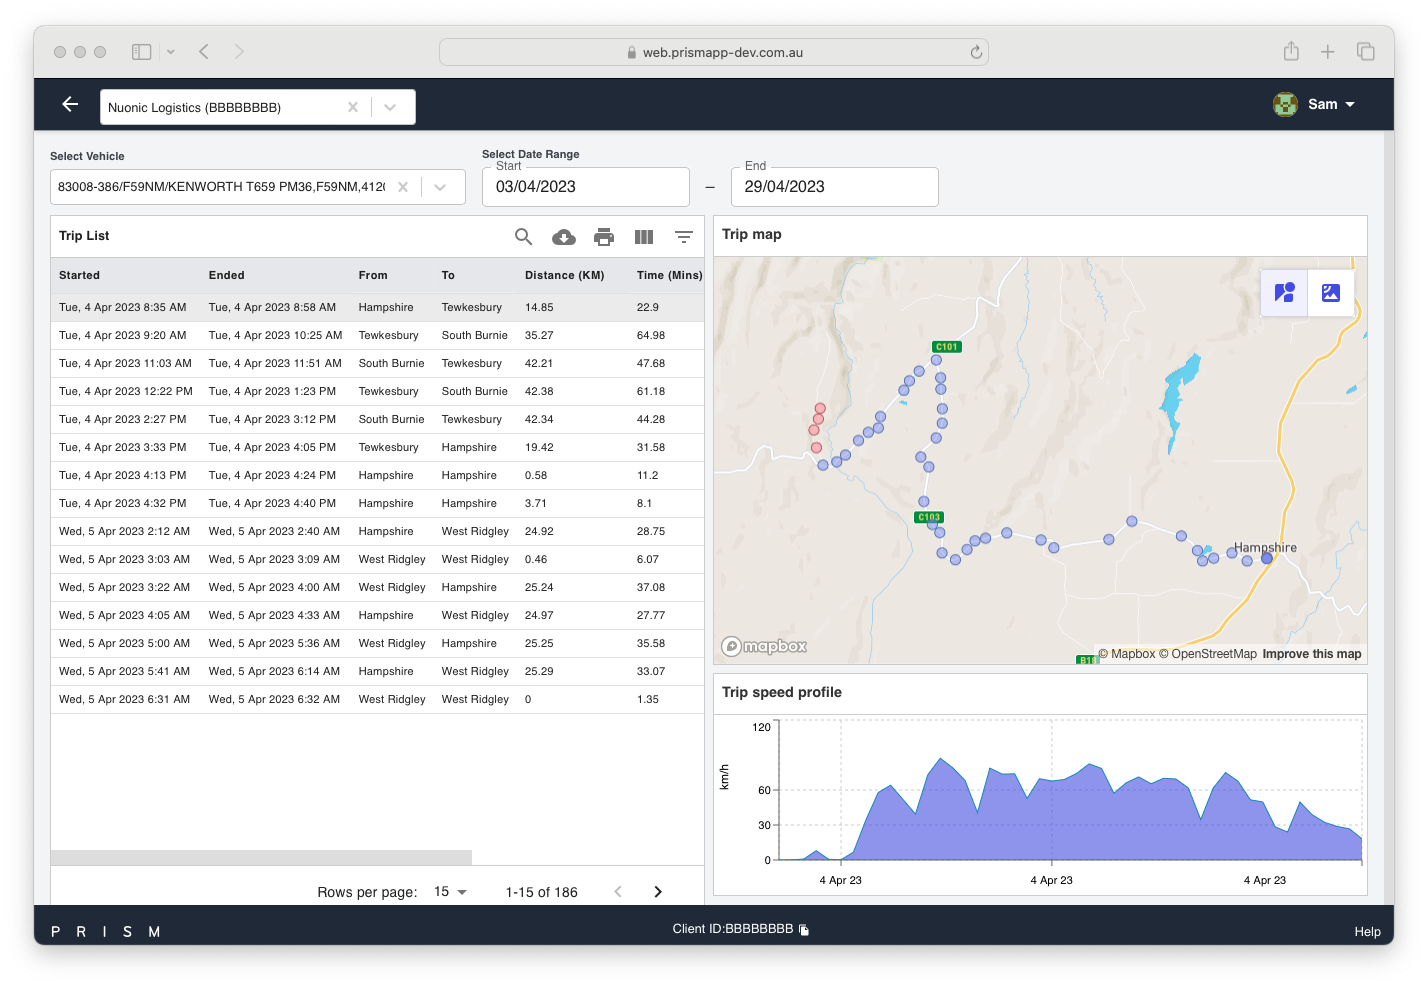This screenshot has height=987, width=1428.
Task: Copy Client ID to clipboard
Action: pyautogui.click(x=804, y=930)
